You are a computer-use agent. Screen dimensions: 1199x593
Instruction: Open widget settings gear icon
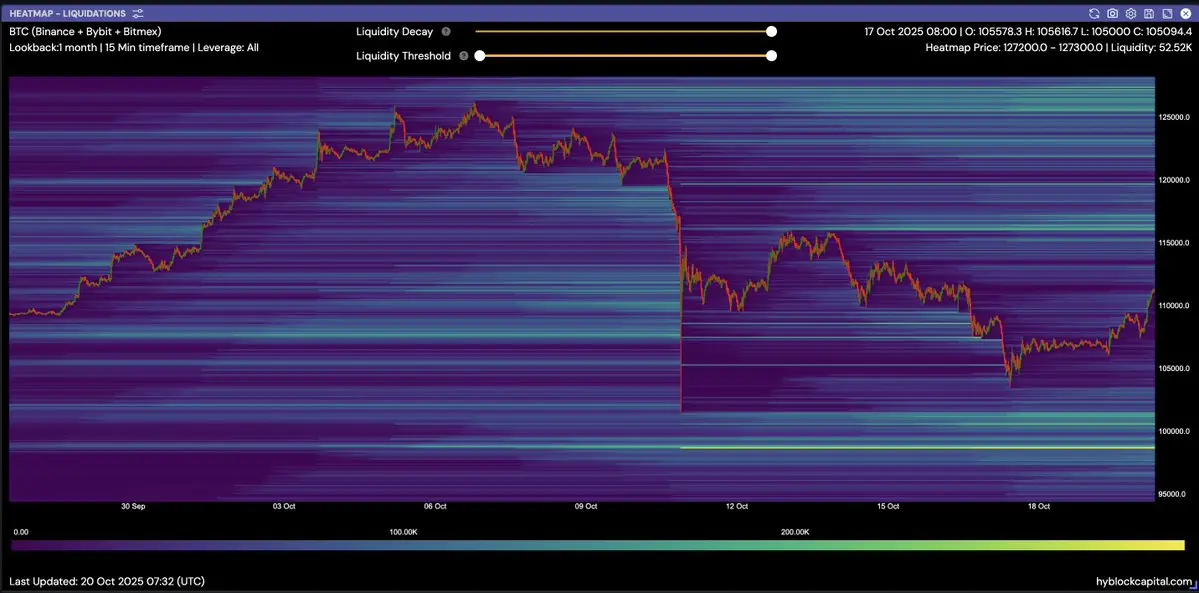[1131, 14]
